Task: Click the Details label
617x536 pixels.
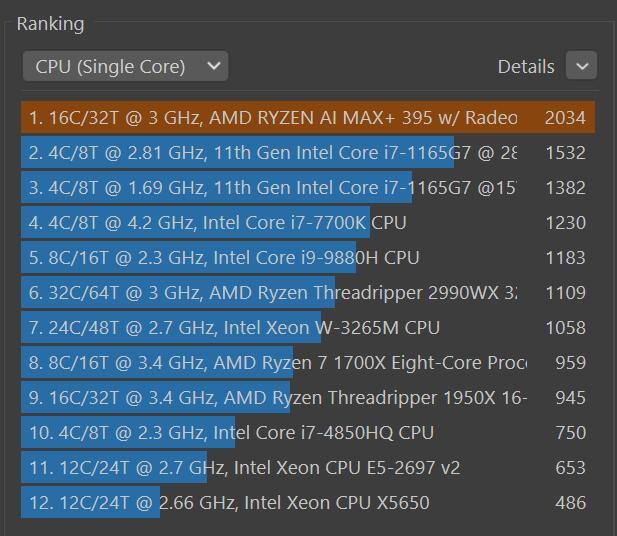Action: click(x=525, y=67)
